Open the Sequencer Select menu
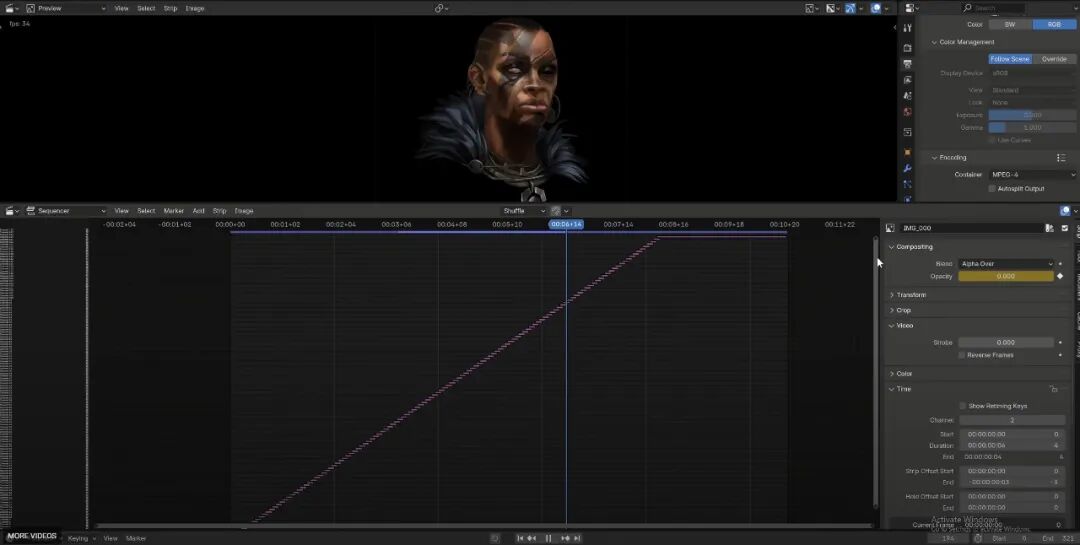This screenshot has height=545, width=1080. point(146,211)
